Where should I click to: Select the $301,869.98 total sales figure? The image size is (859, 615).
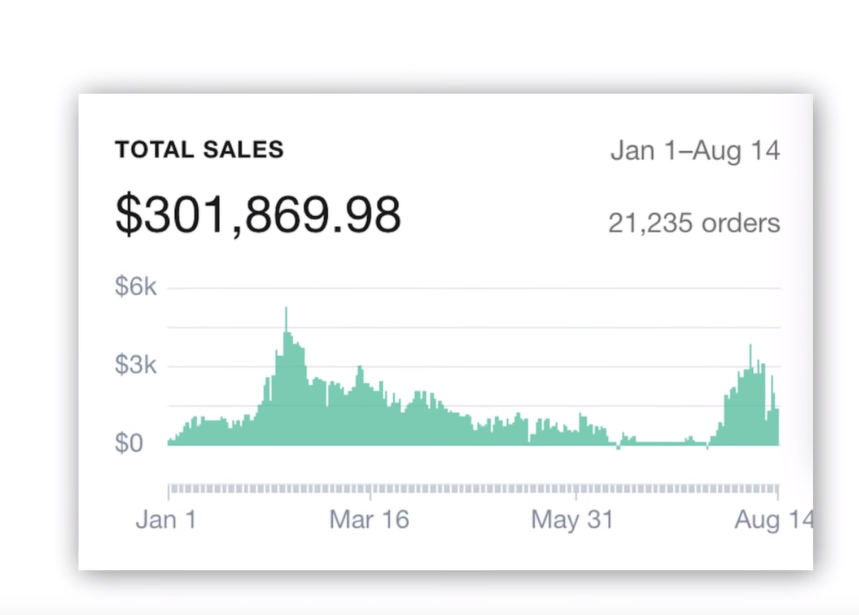pyautogui.click(x=258, y=215)
